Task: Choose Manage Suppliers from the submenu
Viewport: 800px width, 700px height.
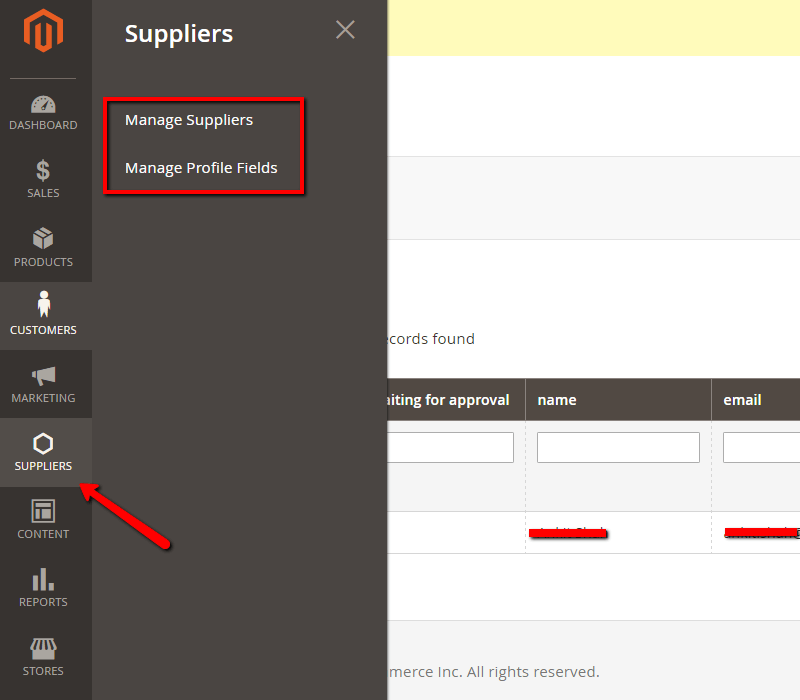Action: [189, 120]
